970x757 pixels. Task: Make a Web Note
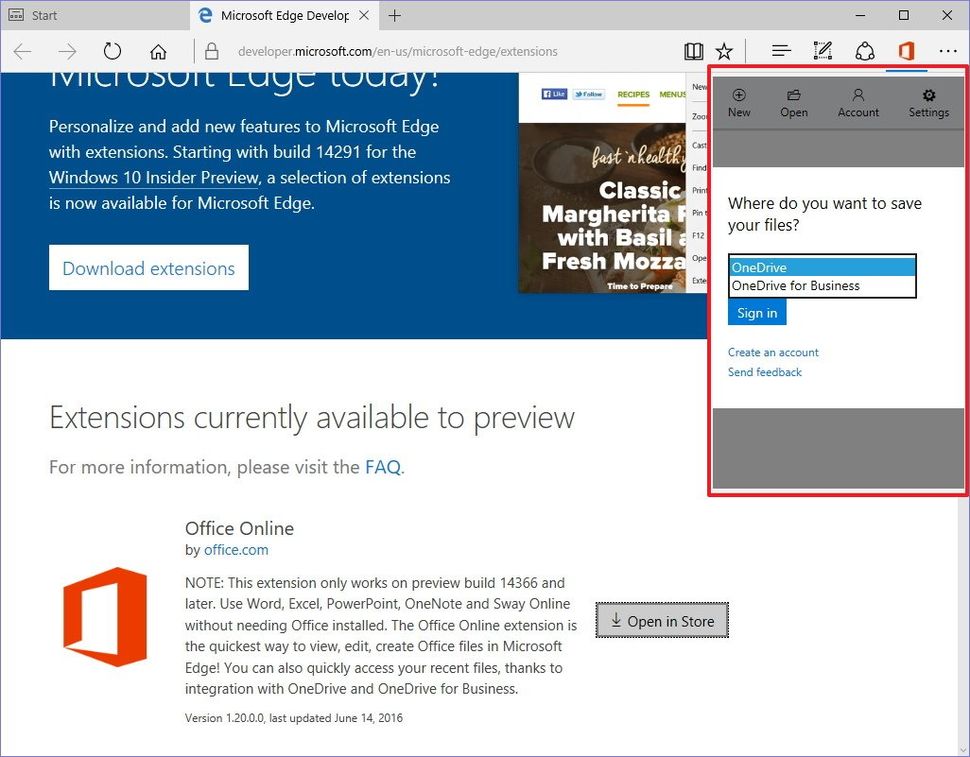point(822,50)
